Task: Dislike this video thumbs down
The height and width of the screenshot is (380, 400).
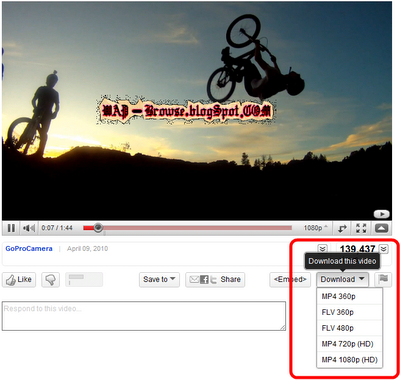Action: tap(50, 280)
